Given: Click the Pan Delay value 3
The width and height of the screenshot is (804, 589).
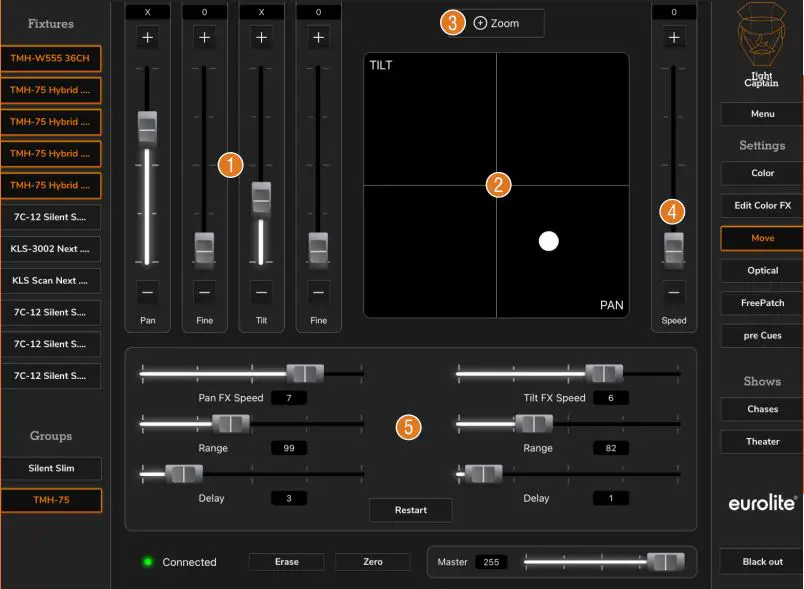Looking at the screenshot, I should click(x=289, y=498).
